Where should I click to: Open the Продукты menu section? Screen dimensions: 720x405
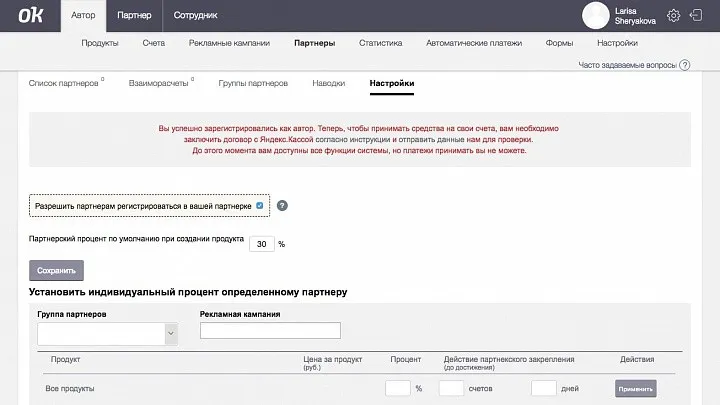coord(100,43)
